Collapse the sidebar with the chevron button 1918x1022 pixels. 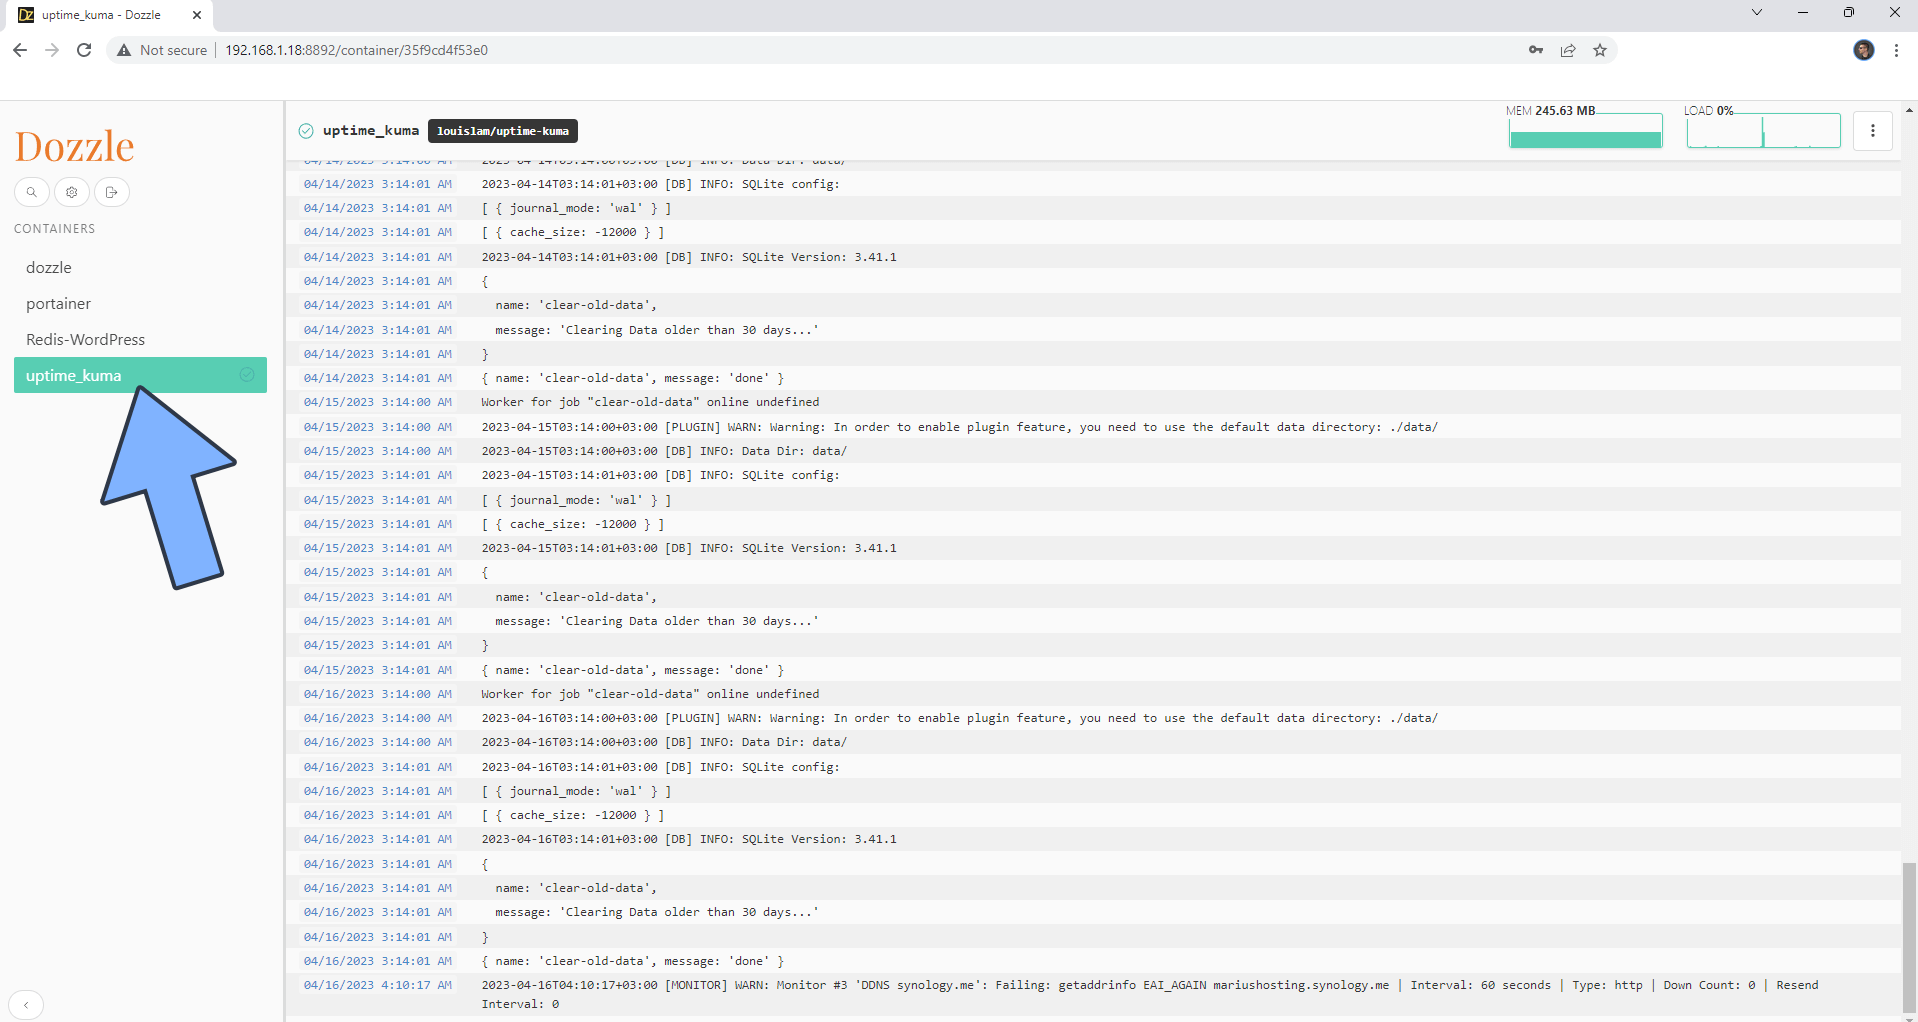26,1005
